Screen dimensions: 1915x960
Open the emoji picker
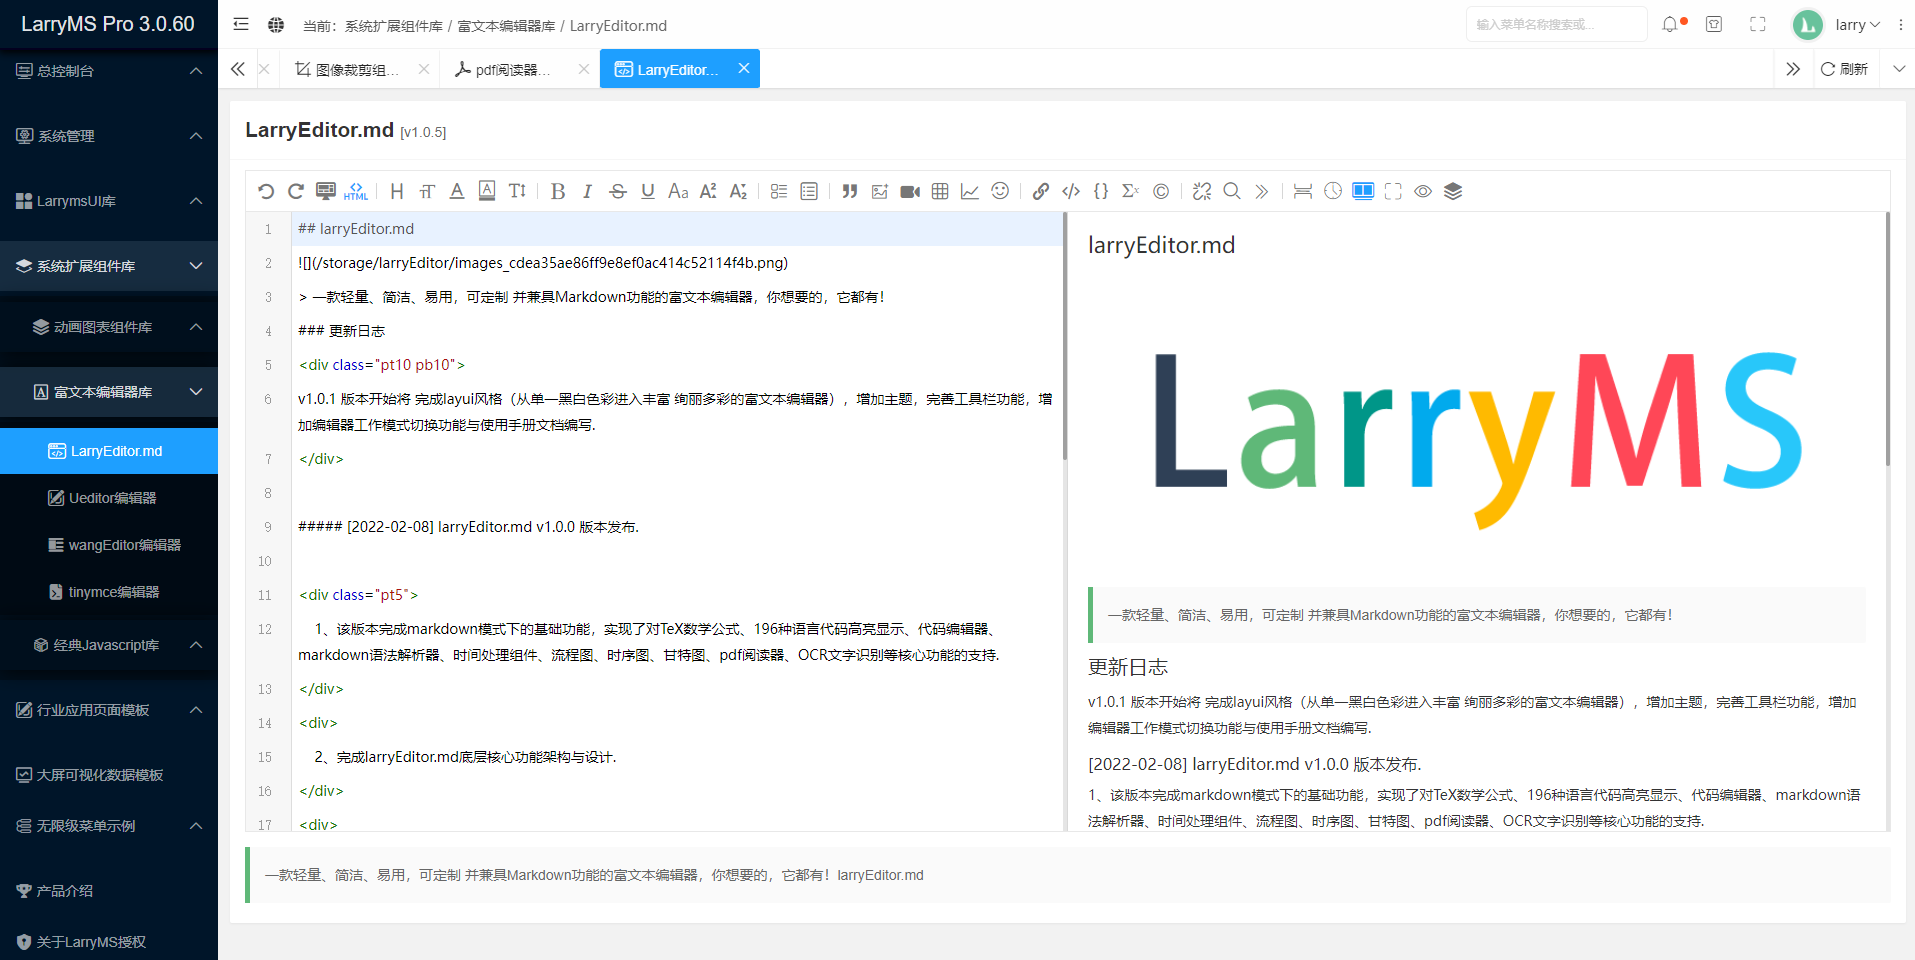click(x=1000, y=191)
